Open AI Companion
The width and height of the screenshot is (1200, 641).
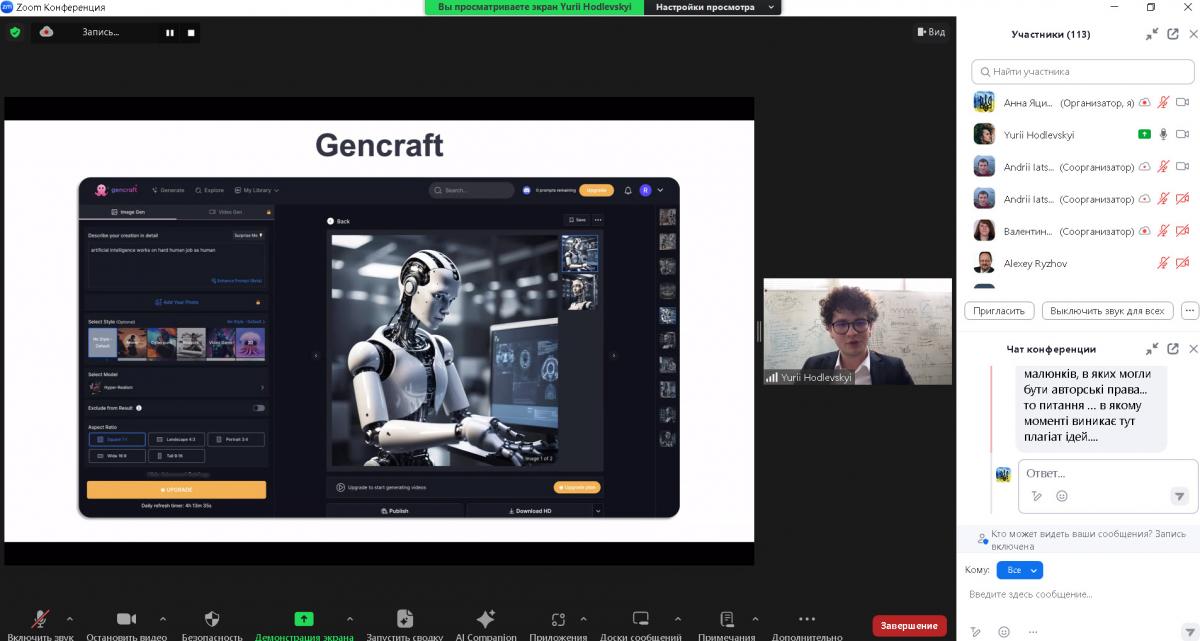486,619
